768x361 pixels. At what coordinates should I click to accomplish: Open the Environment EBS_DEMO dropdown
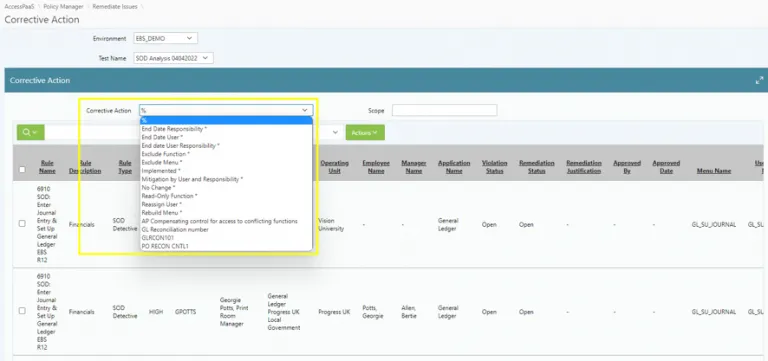(x=166, y=38)
